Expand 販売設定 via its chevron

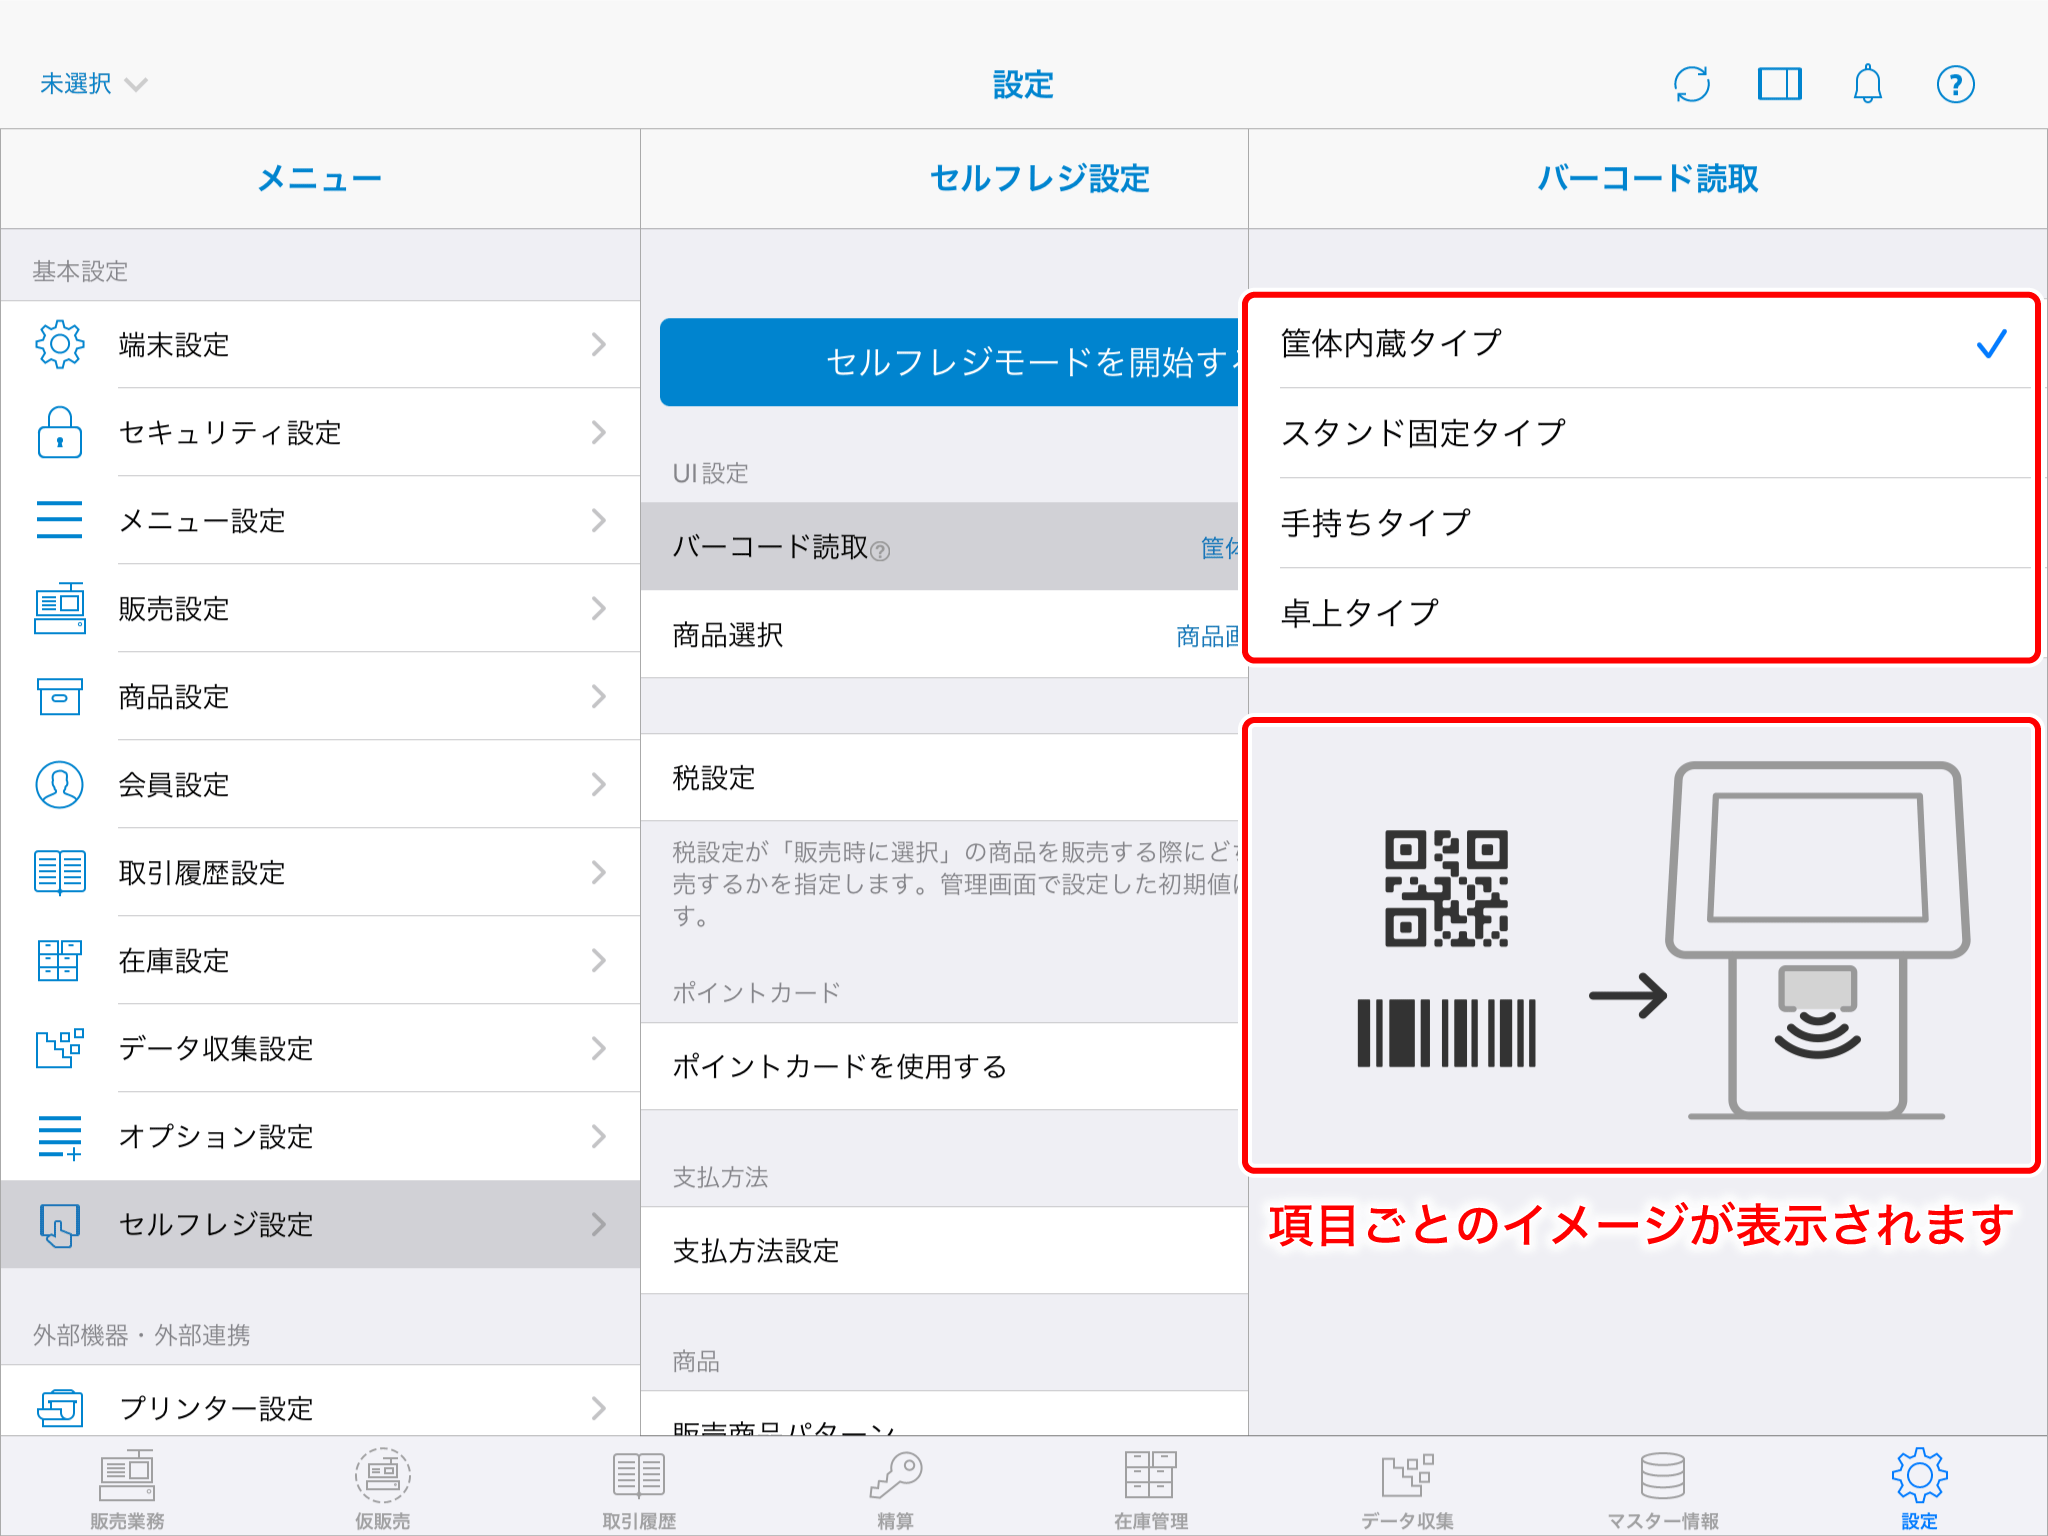tap(598, 608)
